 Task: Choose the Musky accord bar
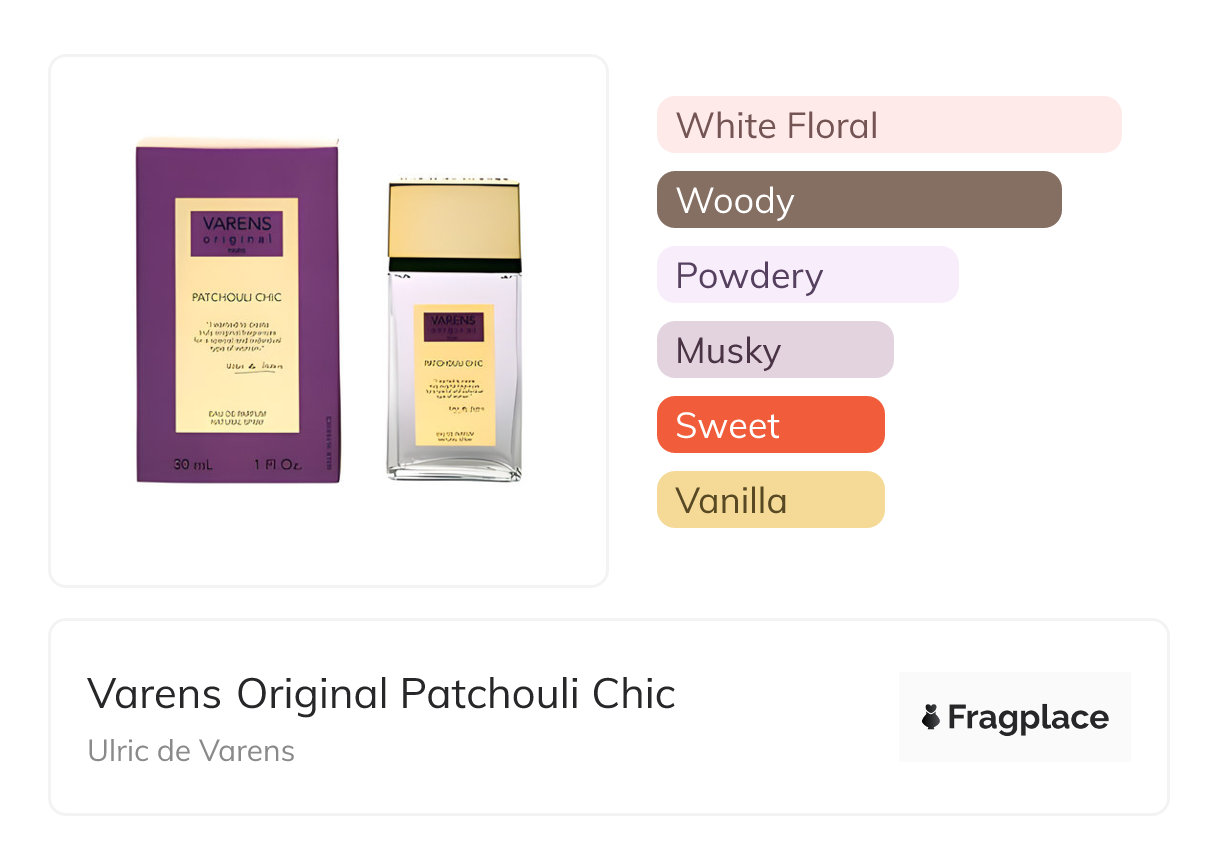click(x=774, y=350)
